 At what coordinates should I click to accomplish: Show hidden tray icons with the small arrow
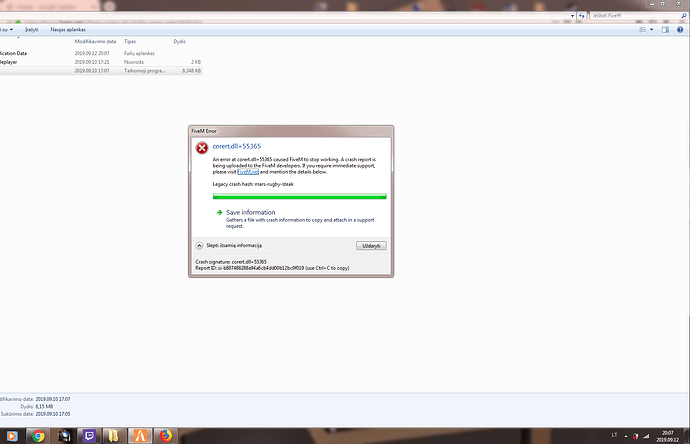[626, 437]
